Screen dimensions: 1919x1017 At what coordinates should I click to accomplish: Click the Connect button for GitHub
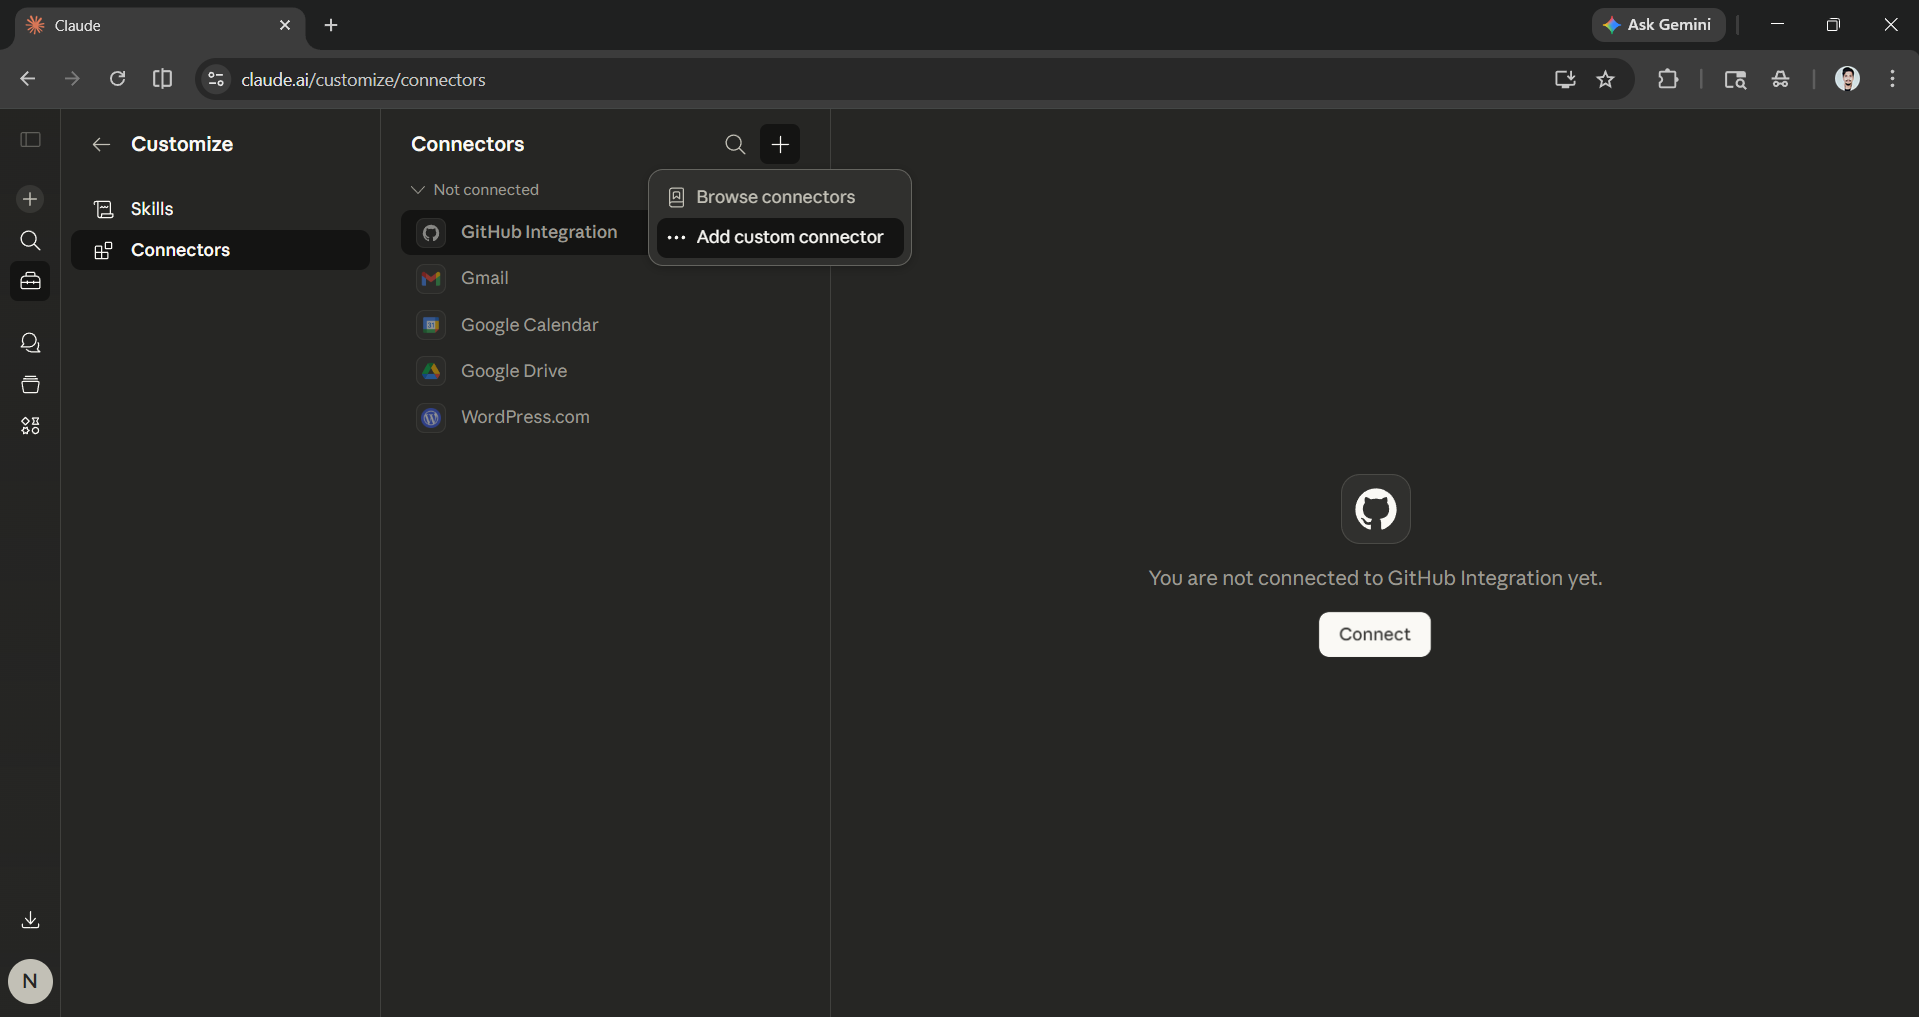coord(1374,635)
